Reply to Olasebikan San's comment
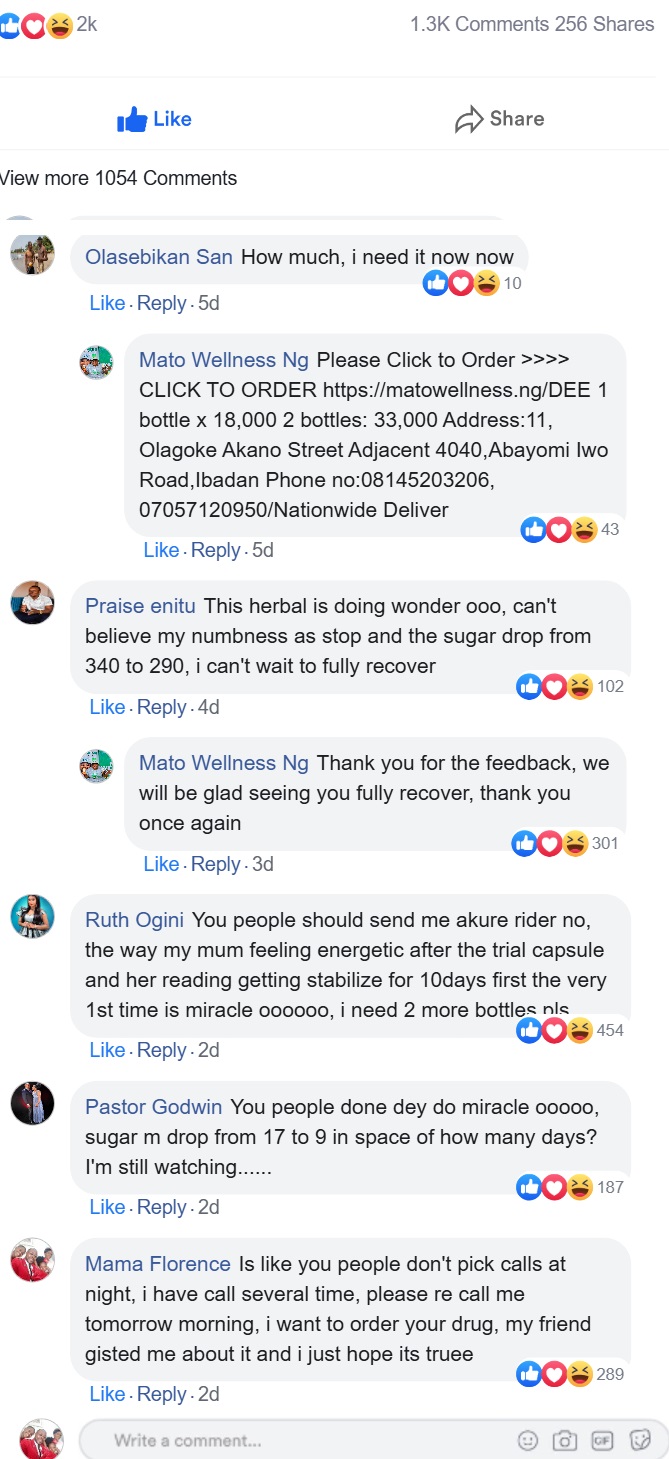This screenshot has height=1459, width=669. (x=161, y=303)
